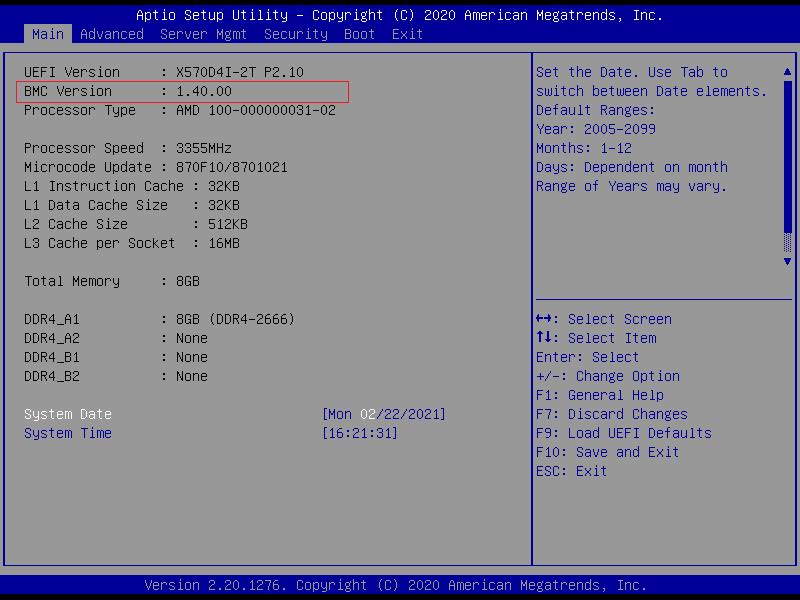800x600 pixels.
Task: Click Processor Speed value 3355MHz
Action: pyautogui.click(x=204, y=148)
